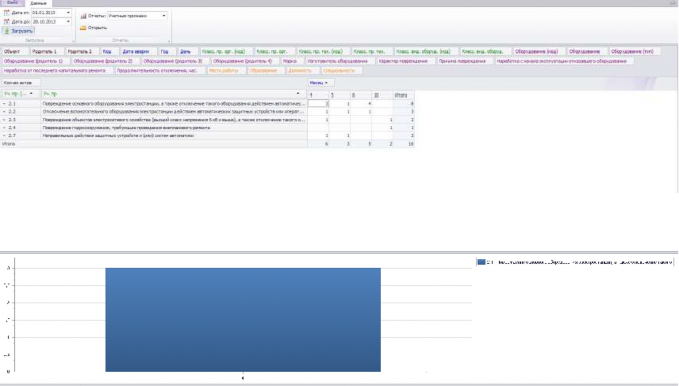Open the 'Дата до' date dropdown
The height and width of the screenshot is (386, 679).
(68, 21)
